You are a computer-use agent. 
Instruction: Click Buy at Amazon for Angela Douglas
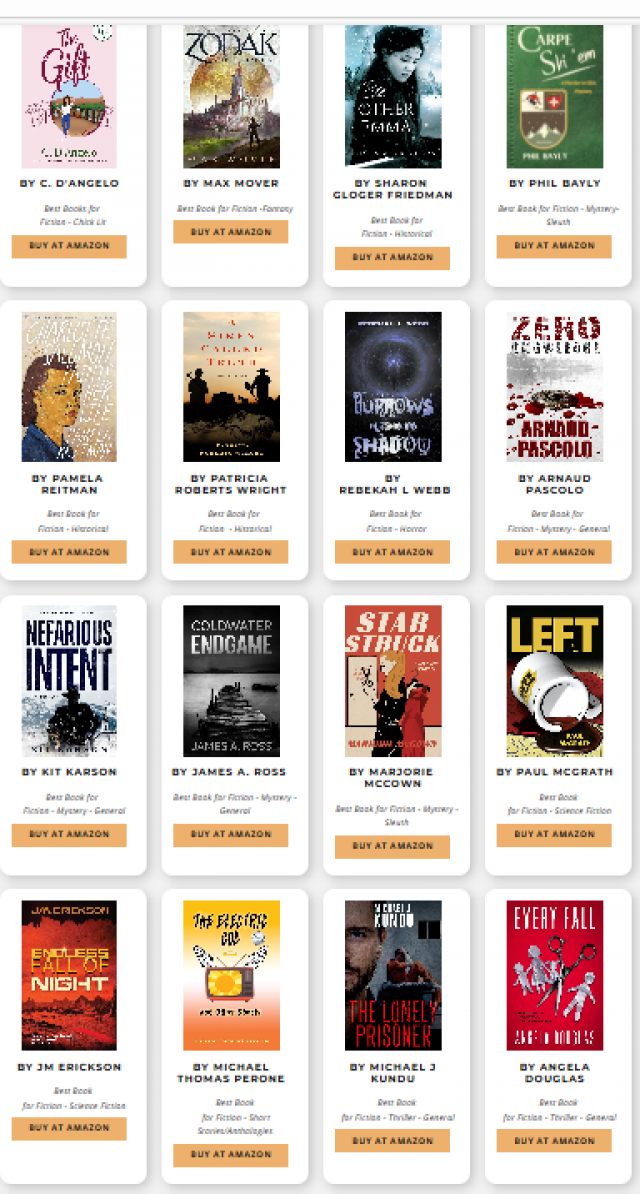[x=554, y=1140]
